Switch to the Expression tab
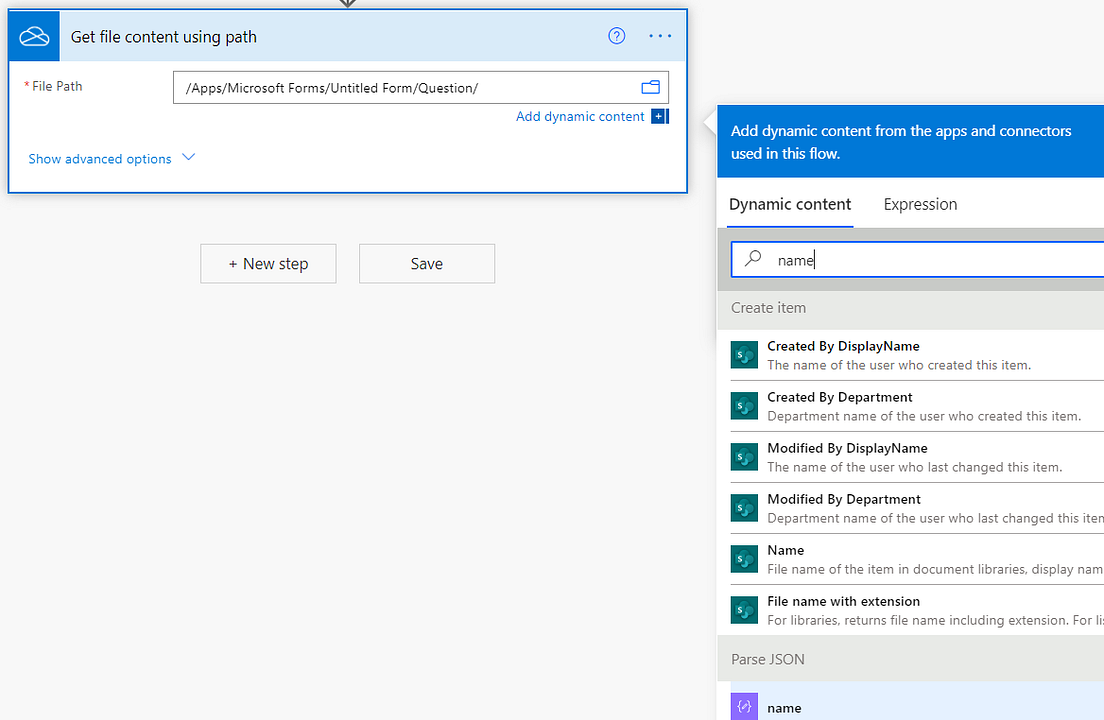The height and width of the screenshot is (720, 1104). [919, 204]
